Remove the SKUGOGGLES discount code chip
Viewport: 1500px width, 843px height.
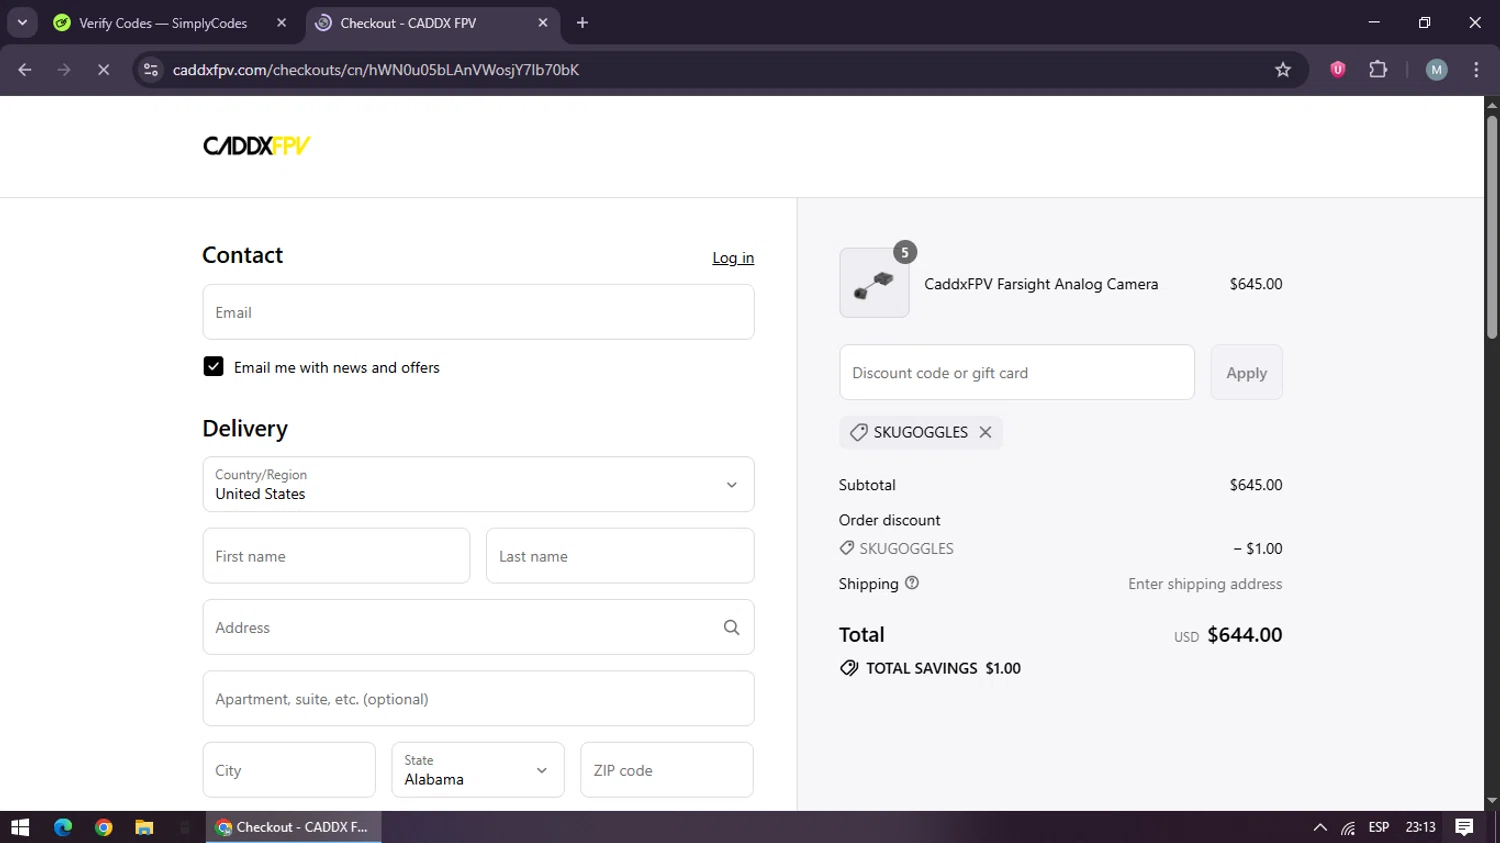point(985,432)
